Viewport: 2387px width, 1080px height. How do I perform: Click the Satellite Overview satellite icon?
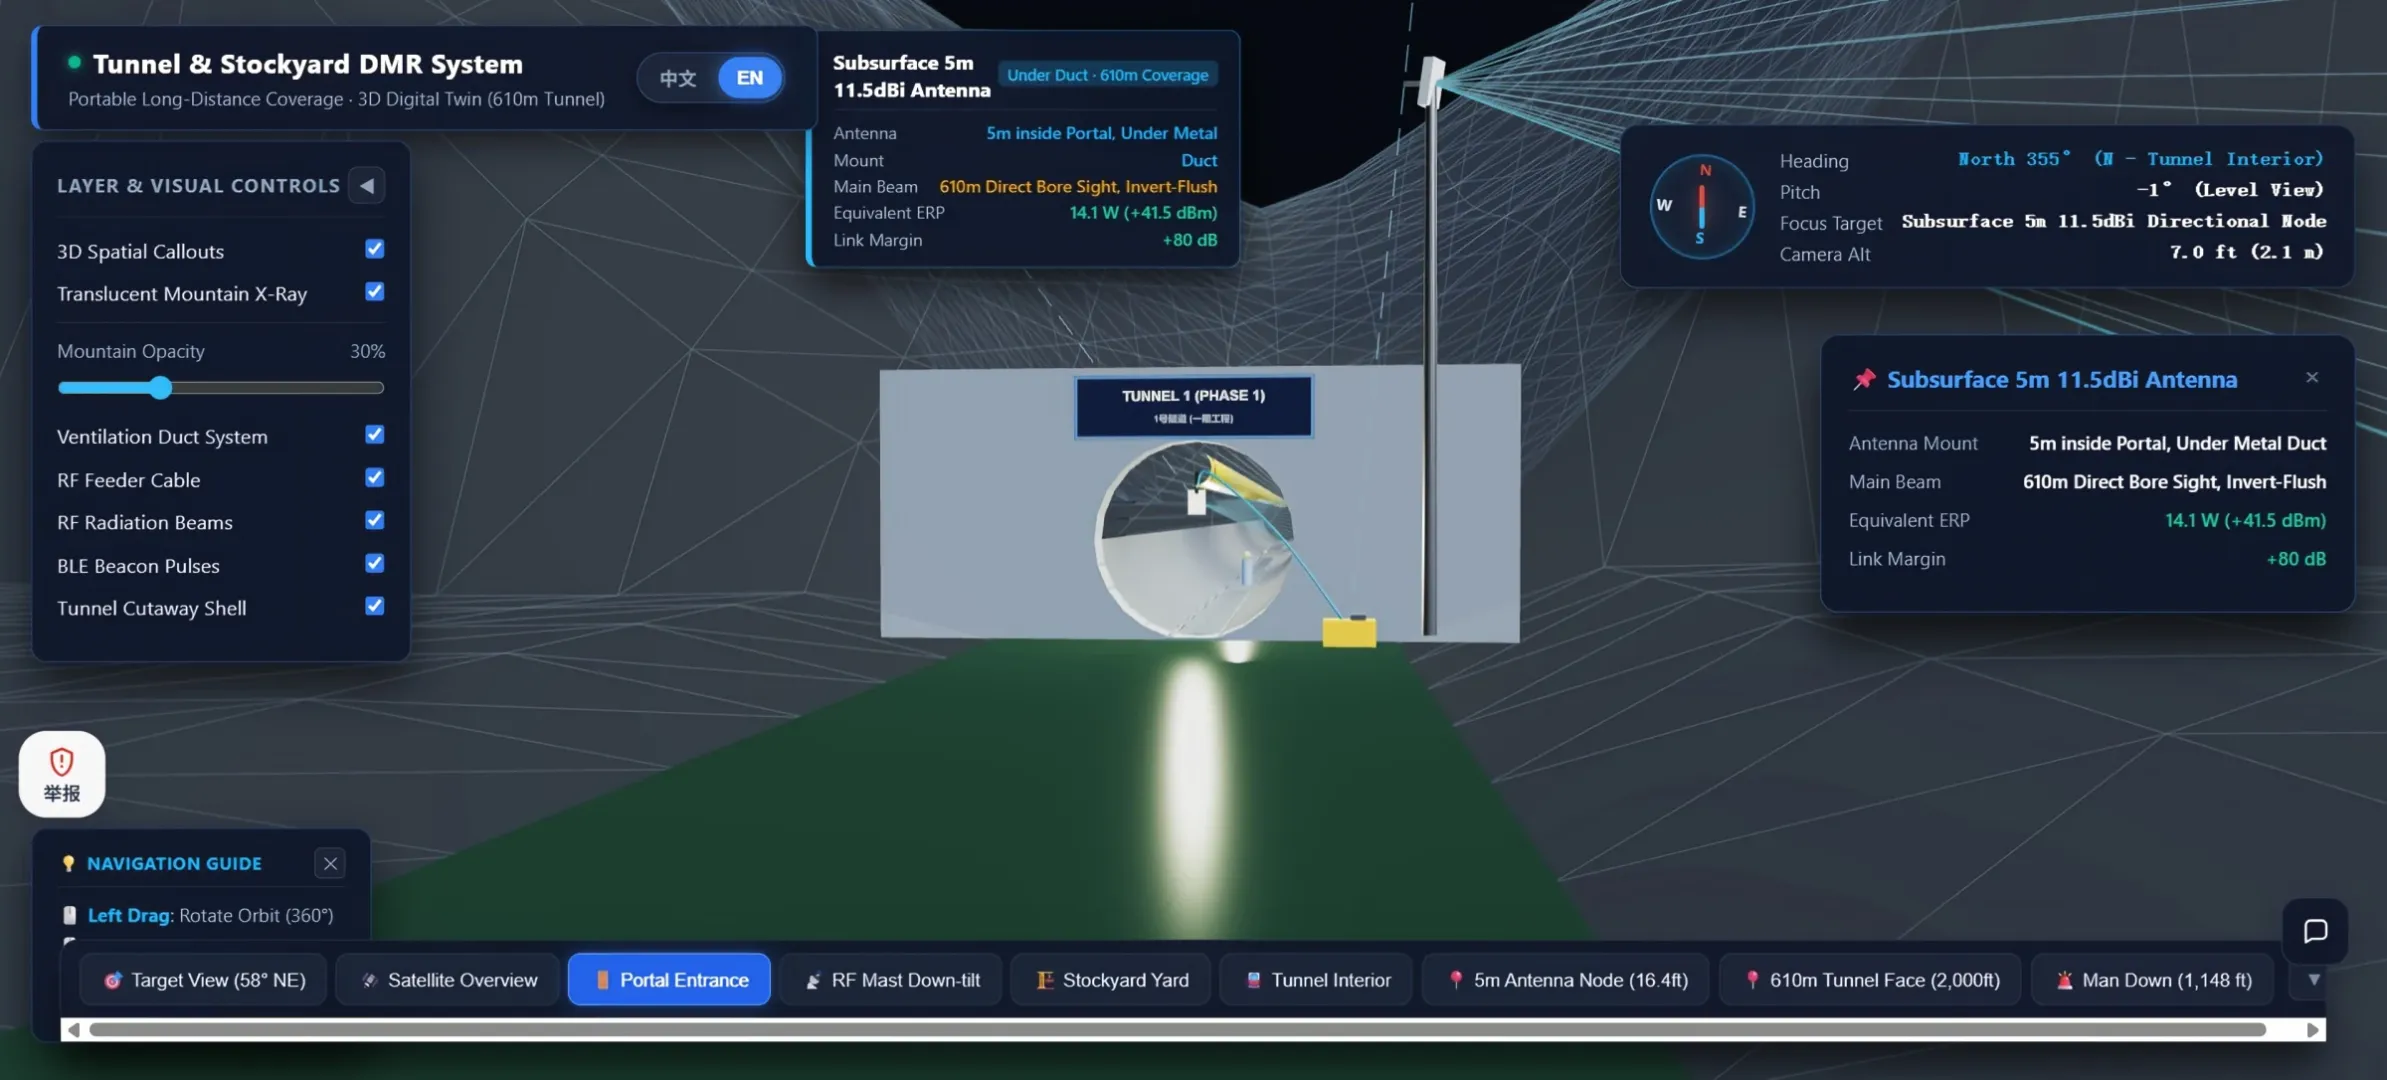(x=370, y=980)
